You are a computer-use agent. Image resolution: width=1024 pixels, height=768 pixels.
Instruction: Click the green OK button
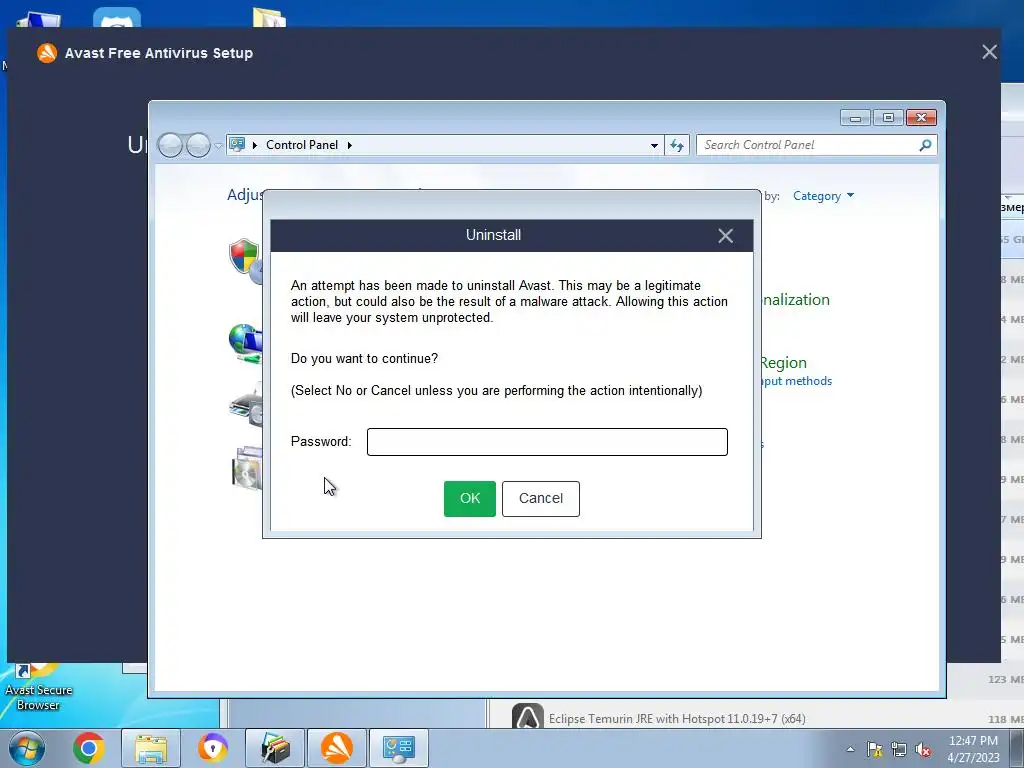click(x=470, y=498)
